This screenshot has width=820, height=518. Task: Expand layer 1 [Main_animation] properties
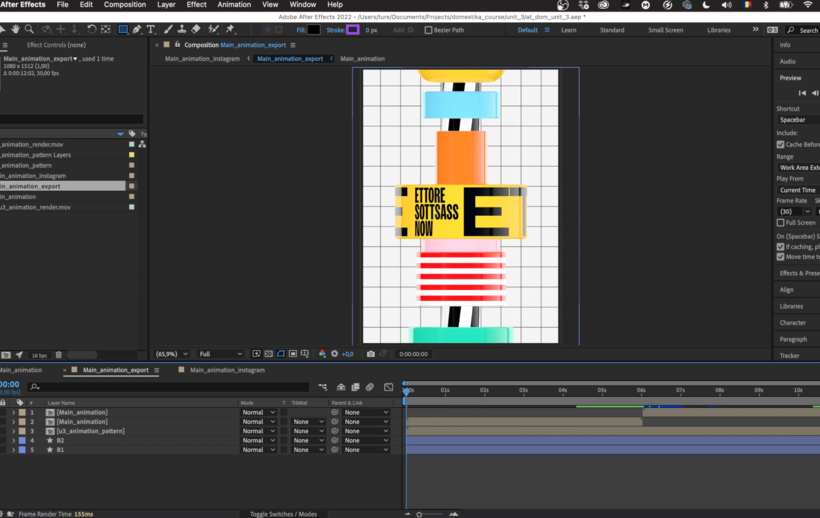(14, 412)
